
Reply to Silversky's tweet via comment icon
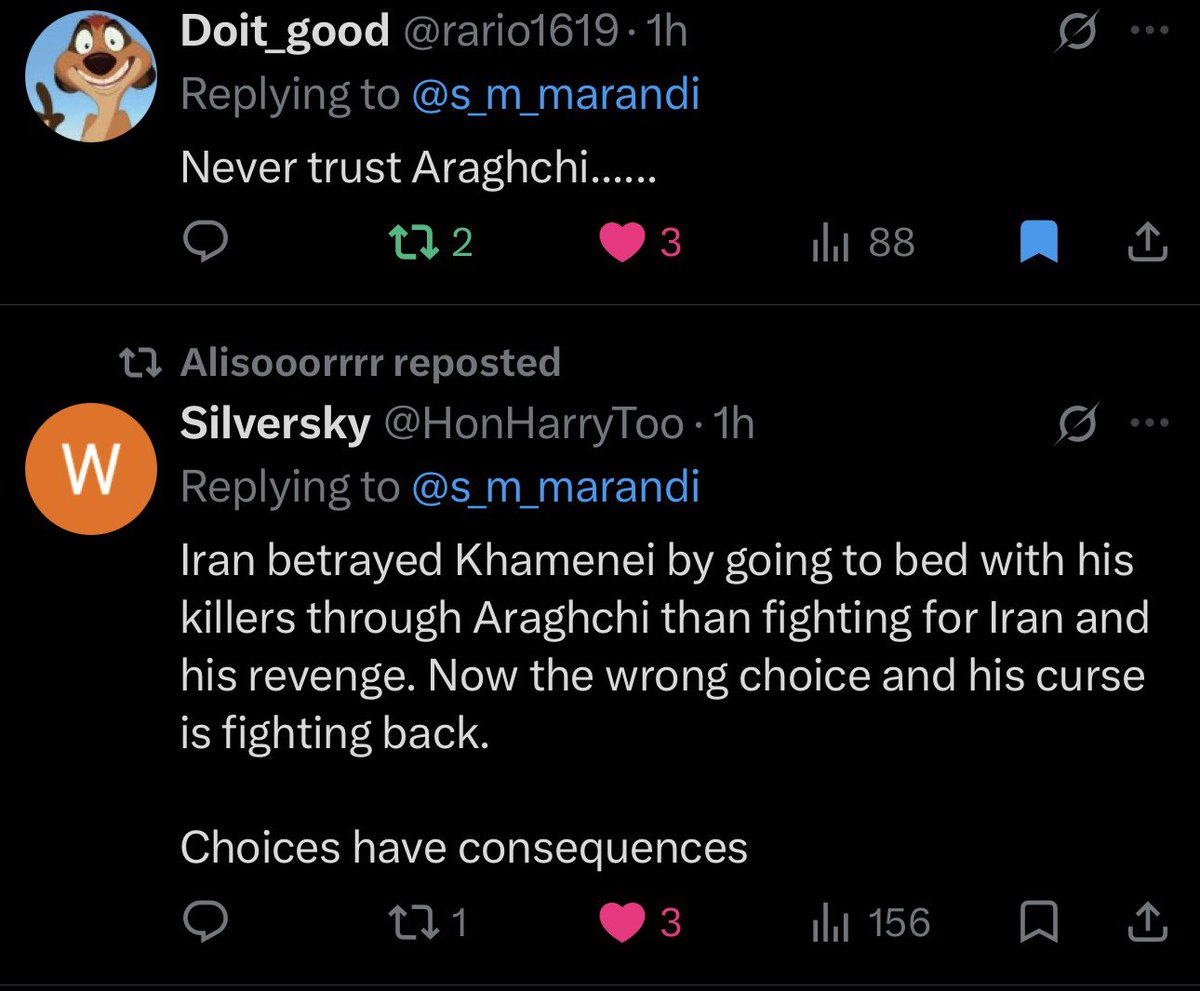click(207, 922)
